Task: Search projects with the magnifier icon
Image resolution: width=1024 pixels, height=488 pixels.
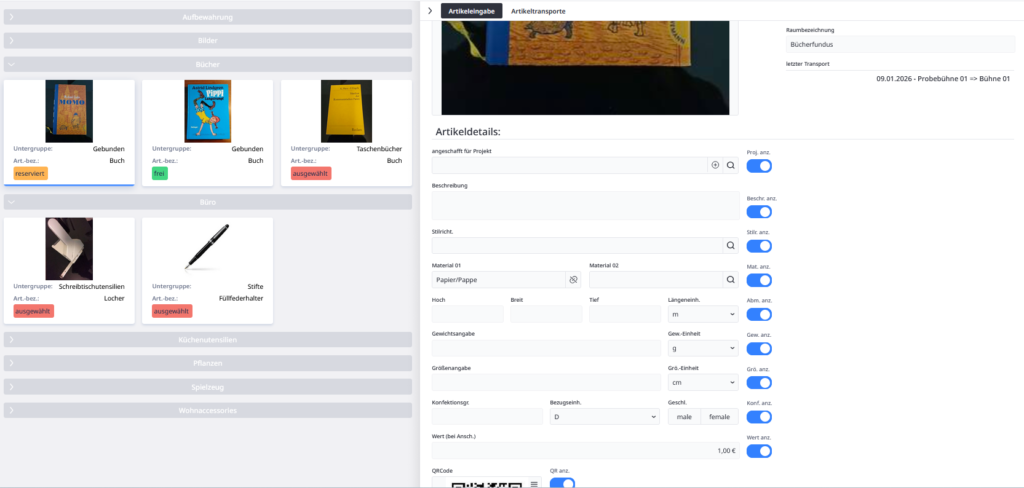Action: tap(731, 165)
